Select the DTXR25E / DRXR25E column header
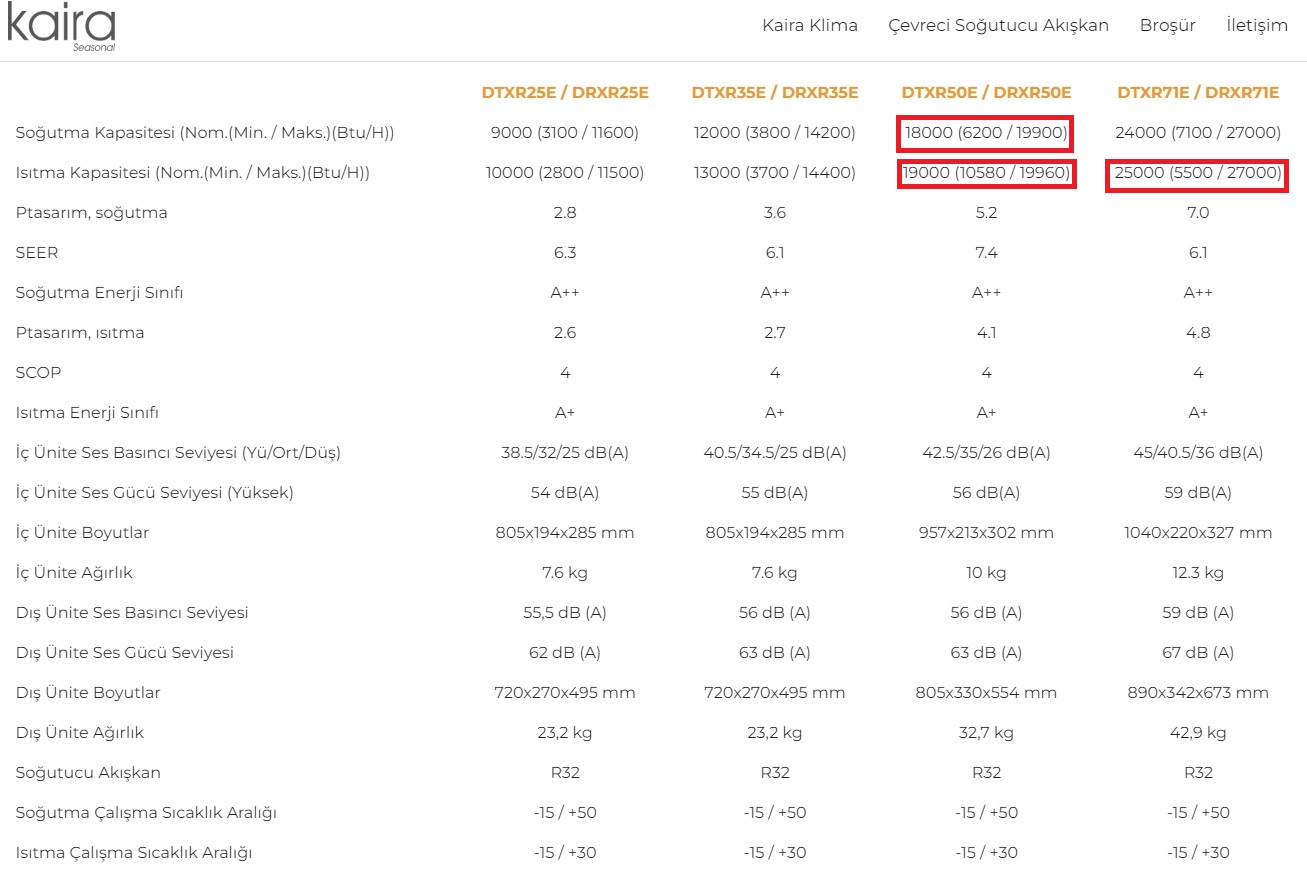Image resolution: width=1307 pixels, height=877 pixels. tap(565, 93)
